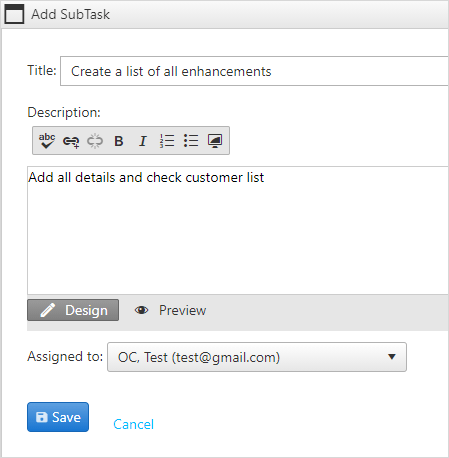This screenshot has height=458, width=449.
Task: Click the eye icon beside Preview
Action: 141,310
